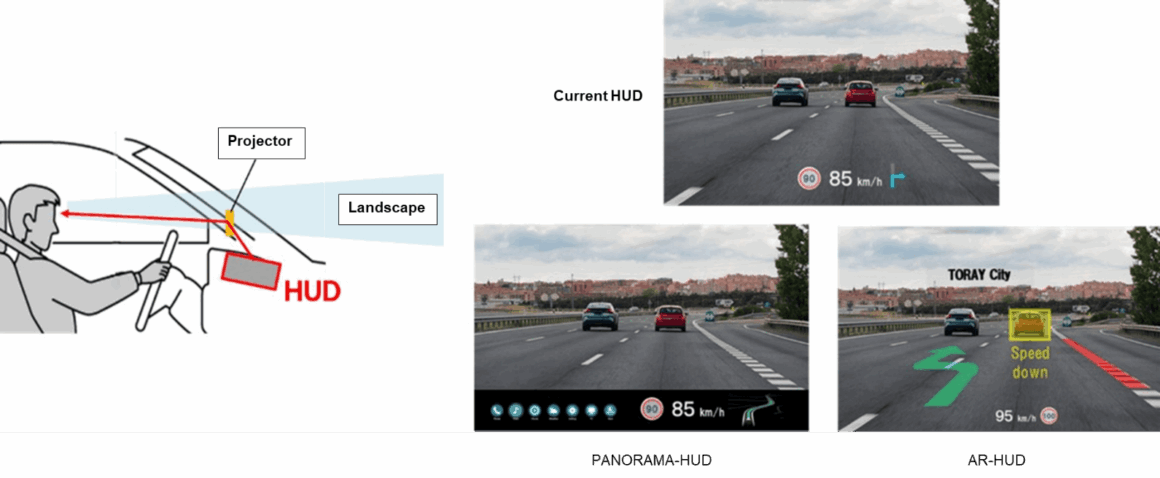
Task: Click the Projector label box
Action: (x=260, y=141)
